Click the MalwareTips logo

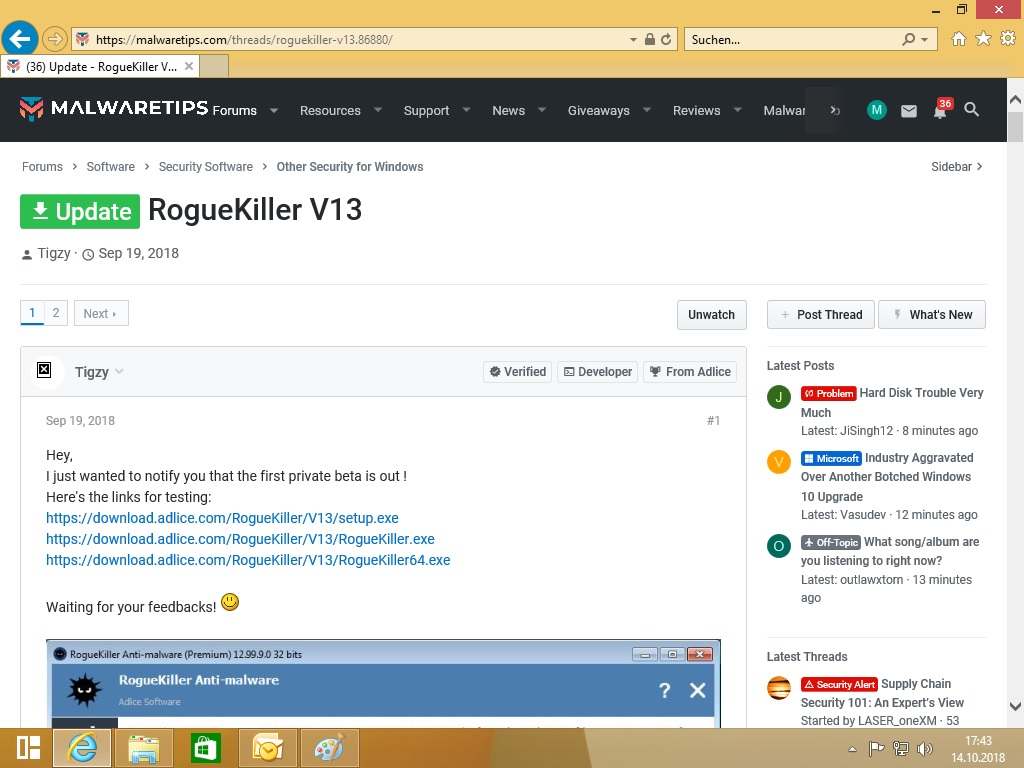[114, 108]
